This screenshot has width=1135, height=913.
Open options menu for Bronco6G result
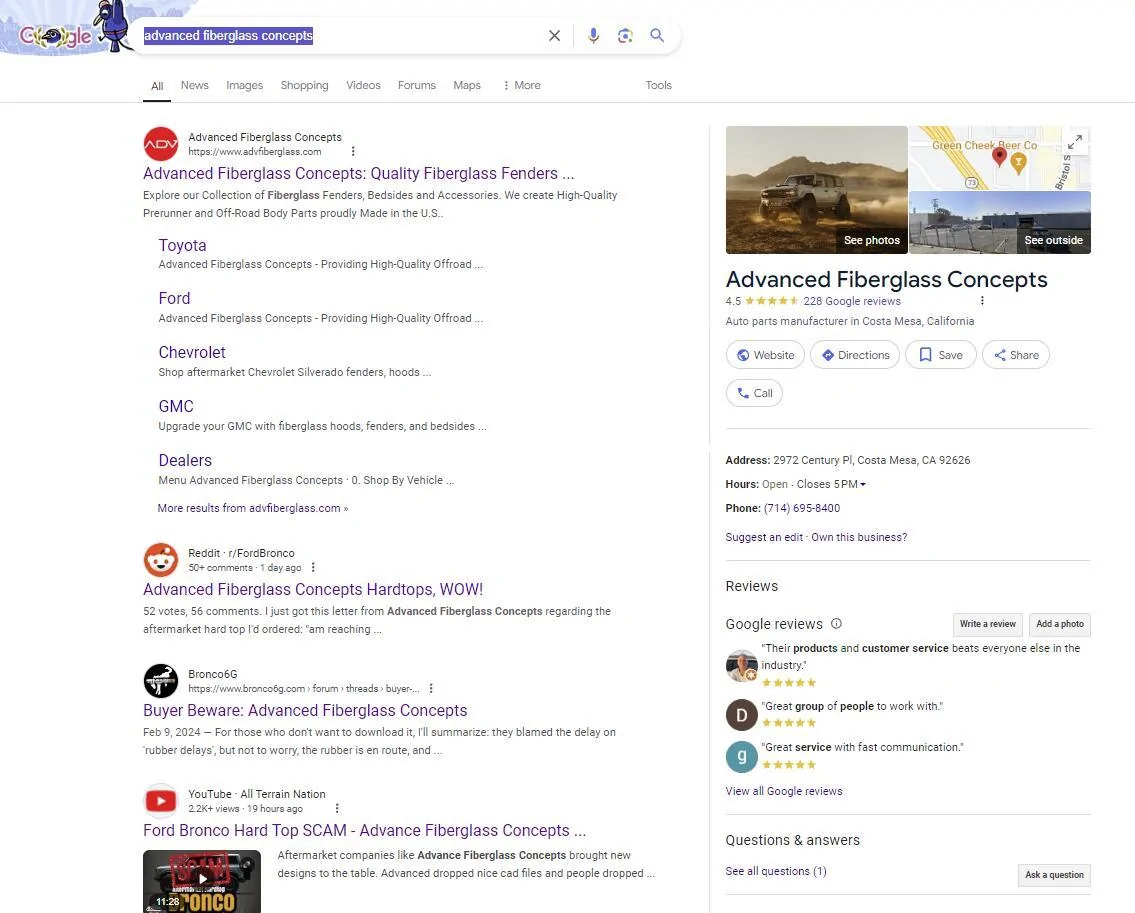(431, 689)
